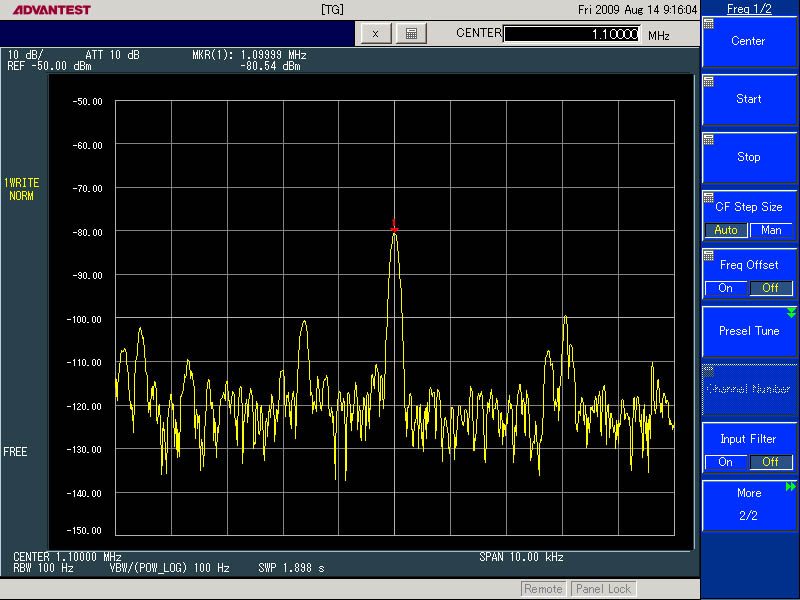Click keypad icon on Stop softkey

pyautogui.click(x=709, y=140)
